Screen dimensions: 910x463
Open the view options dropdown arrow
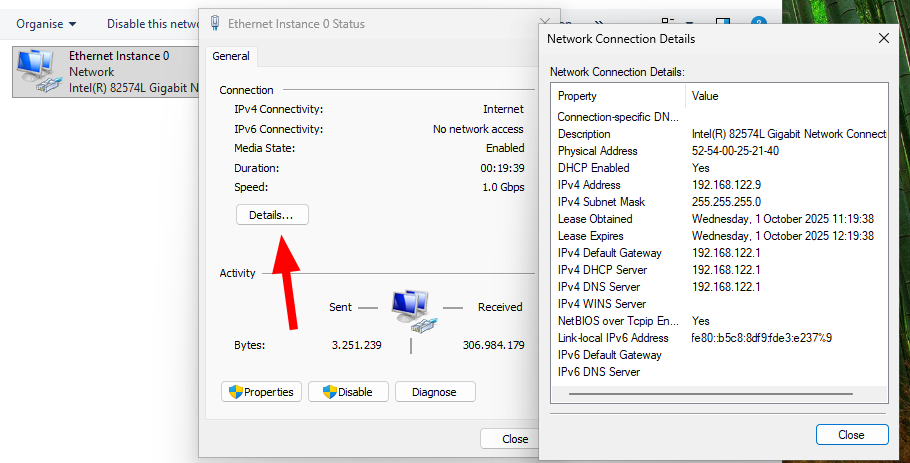click(x=690, y=22)
